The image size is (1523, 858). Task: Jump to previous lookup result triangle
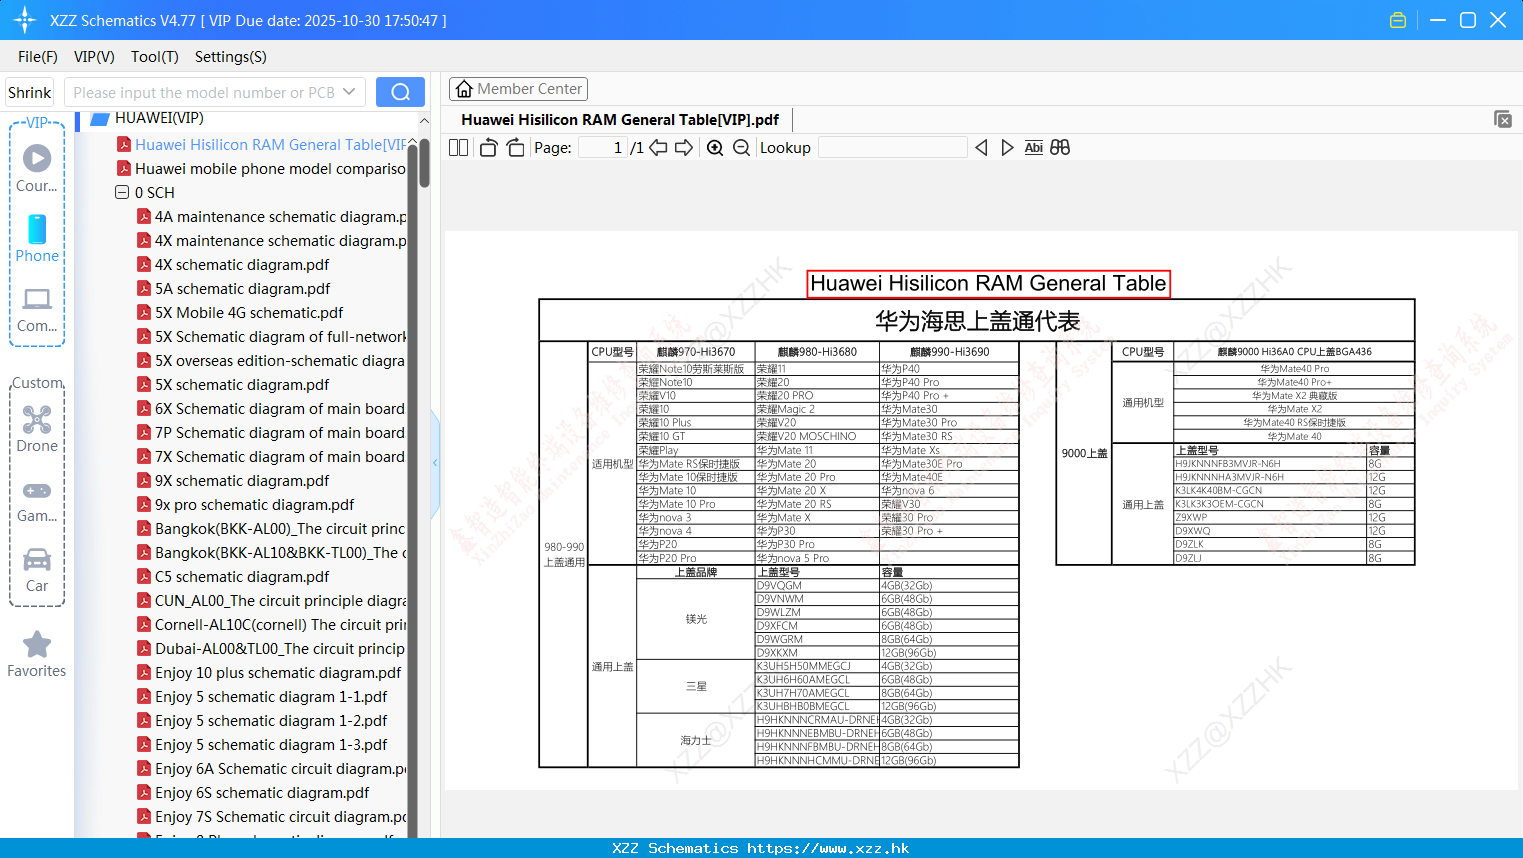click(x=981, y=147)
